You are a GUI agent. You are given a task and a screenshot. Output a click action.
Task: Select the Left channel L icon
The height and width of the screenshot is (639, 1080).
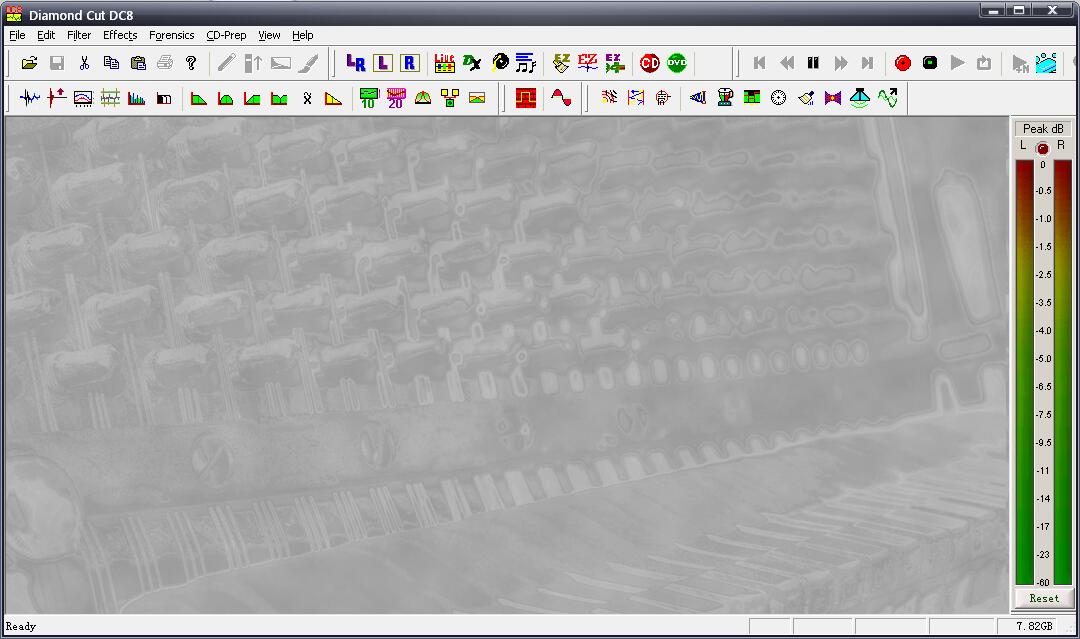click(x=382, y=63)
